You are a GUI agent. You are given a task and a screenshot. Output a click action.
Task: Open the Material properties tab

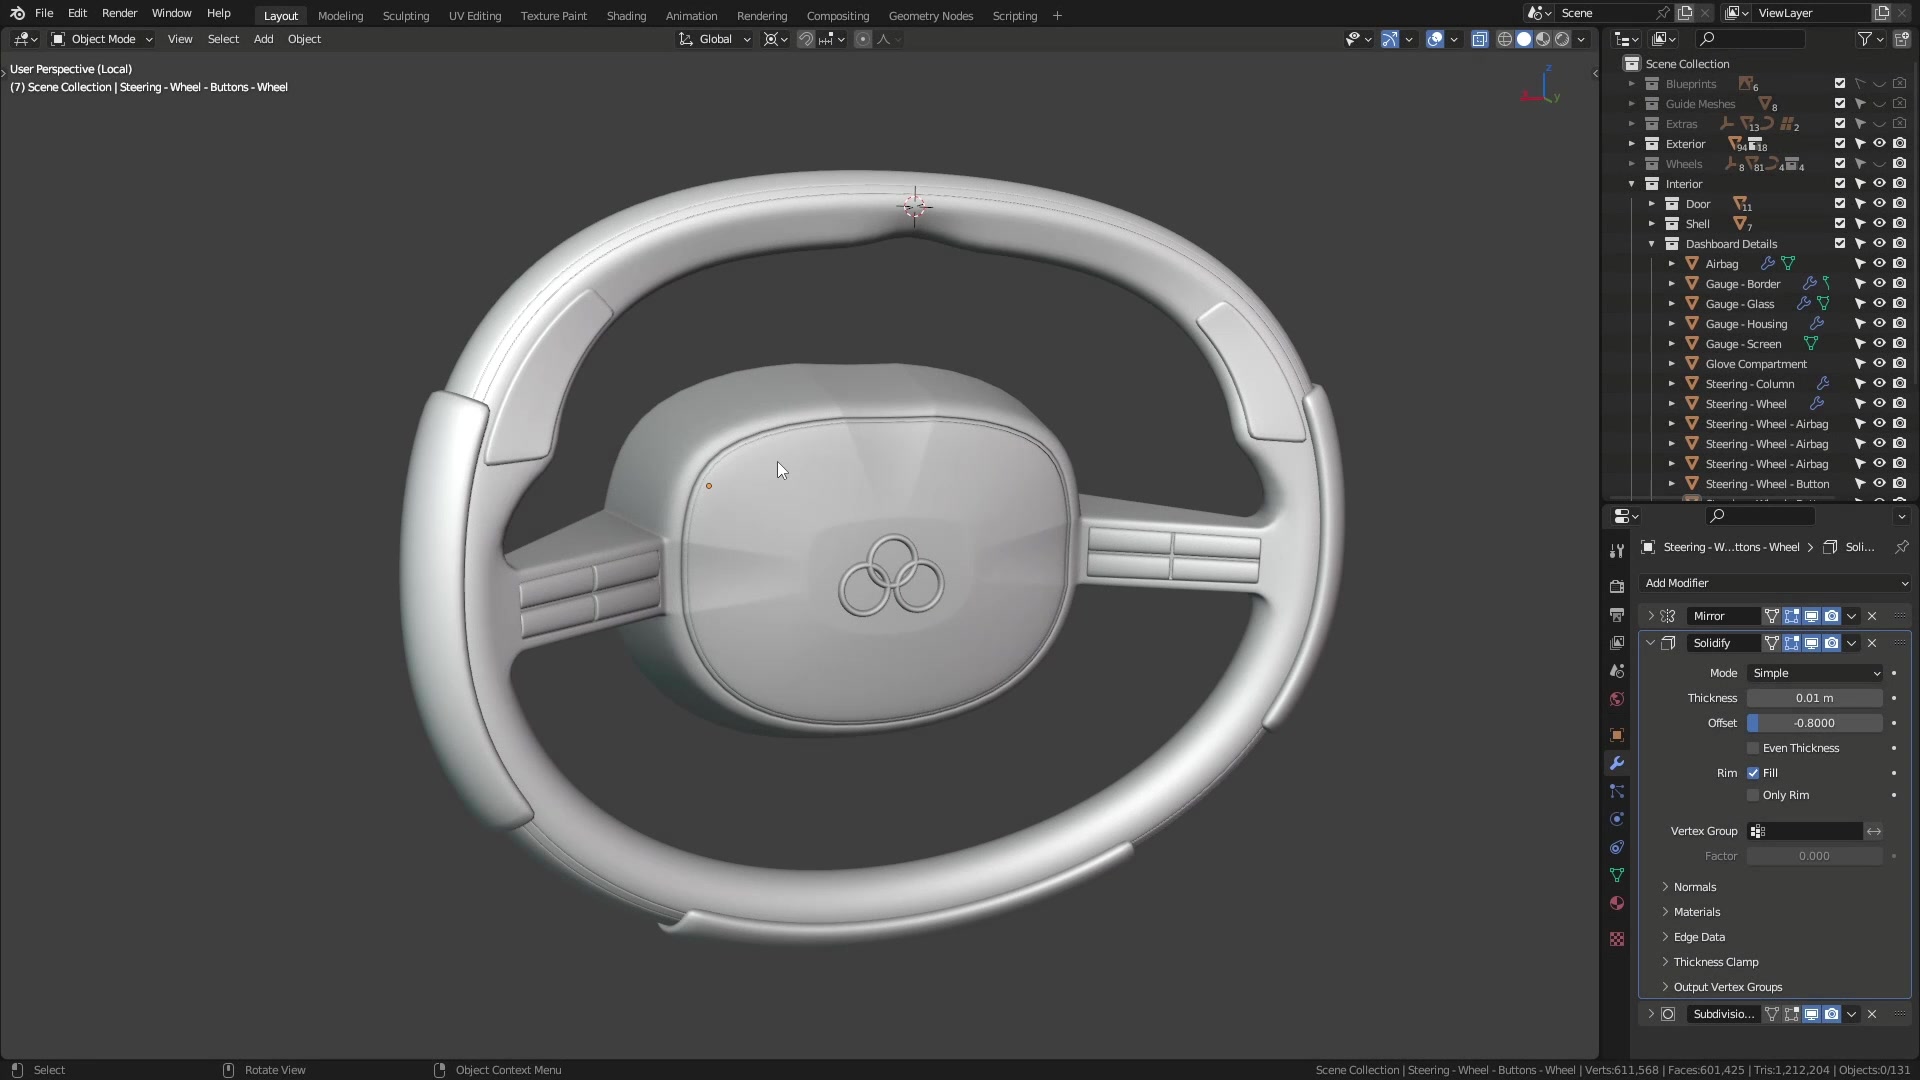point(1617,903)
